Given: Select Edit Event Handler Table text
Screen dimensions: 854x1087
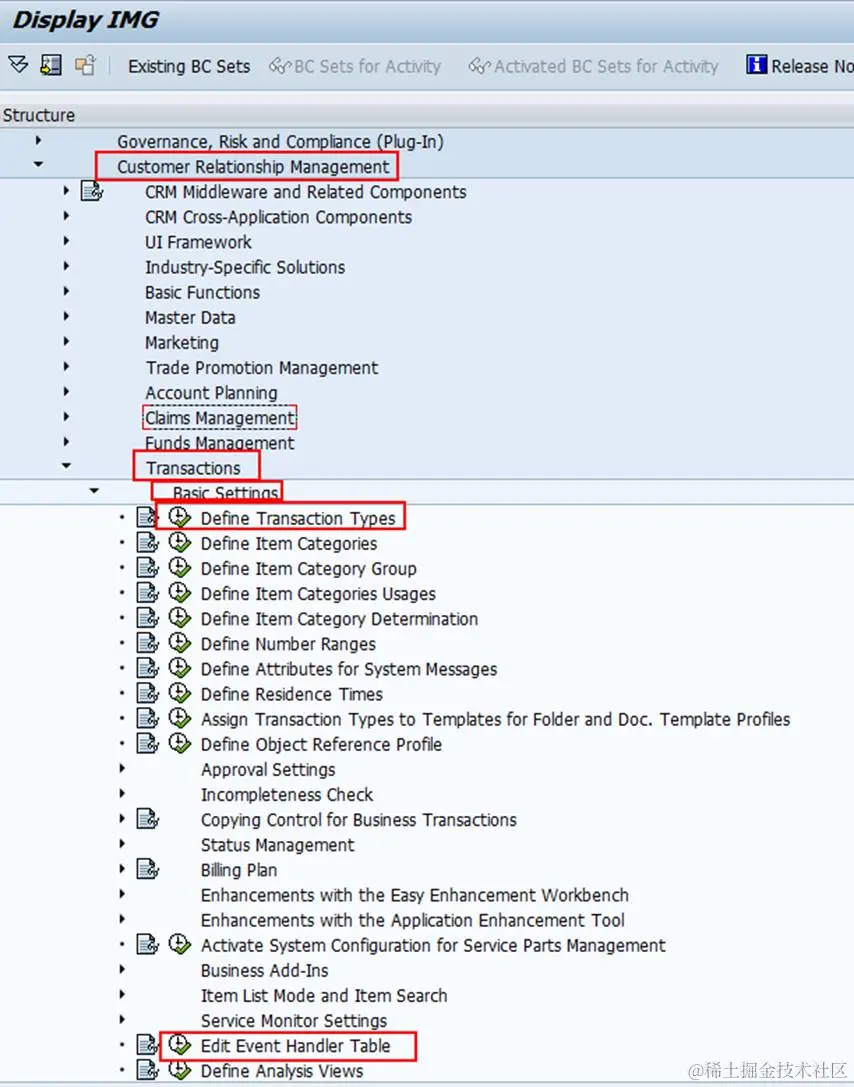Looking at the screenshot, I should 295,1045.
